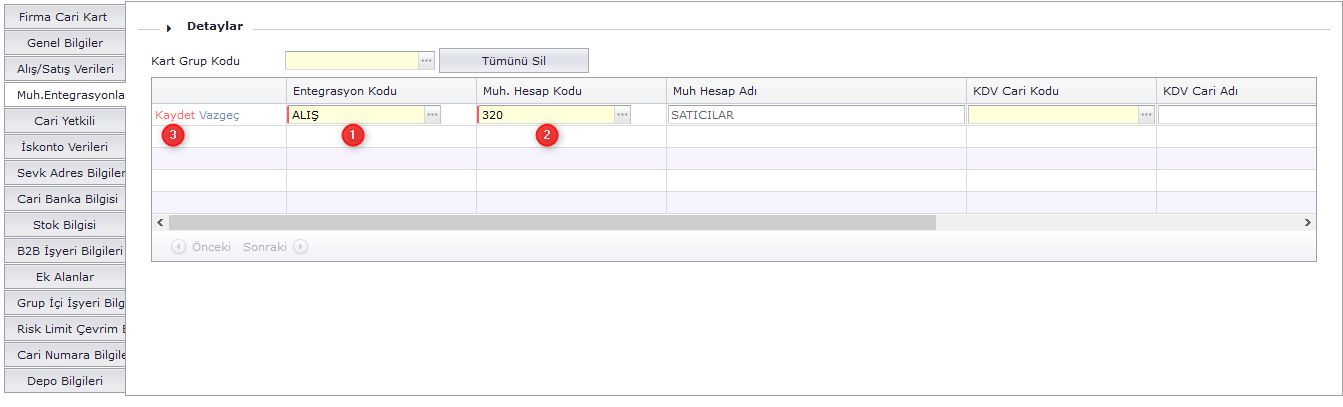Select the Cari Banka Bilgisi tab

tap(64, 198)
